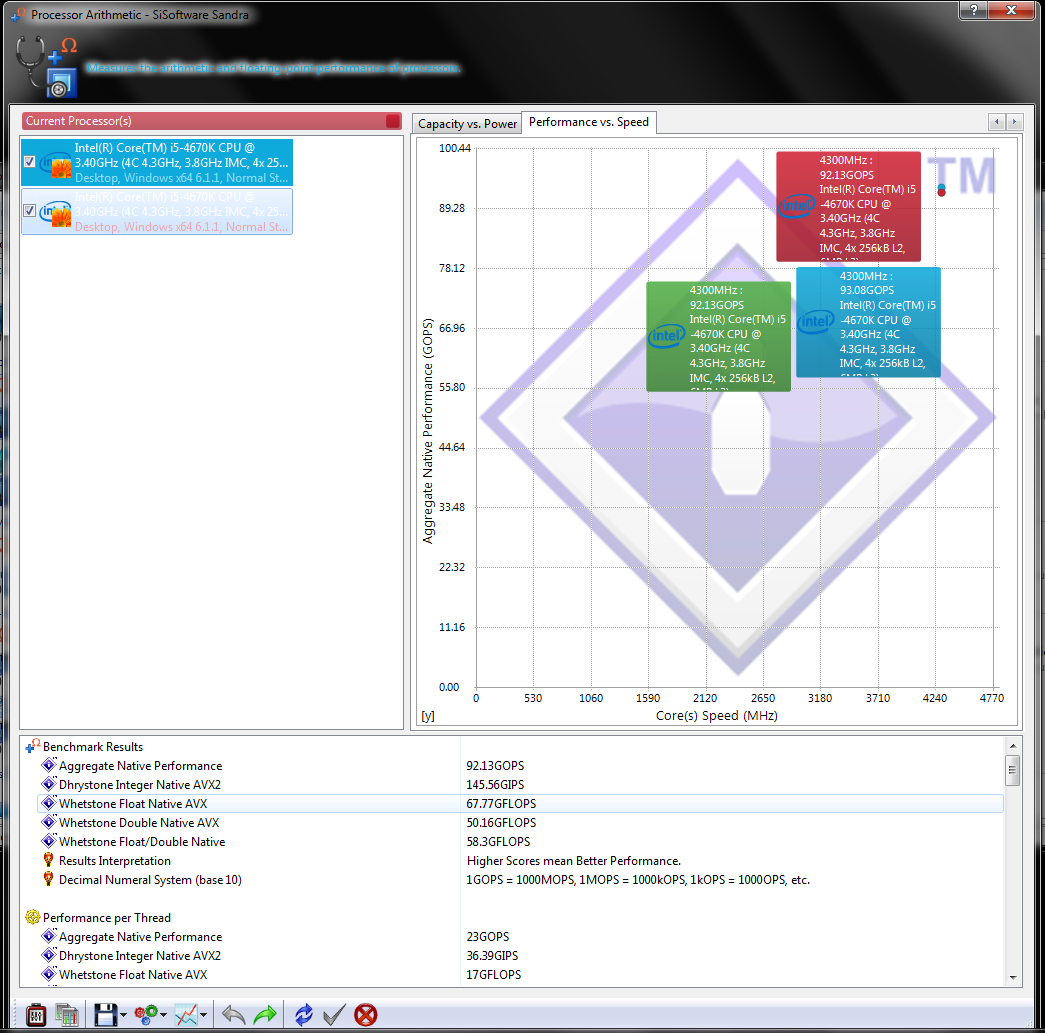This screenshot has width=1045, height=1033.
Task: Click the Results Interpretation pin icon
Action: pyautogui.click(x=48, y=860)
